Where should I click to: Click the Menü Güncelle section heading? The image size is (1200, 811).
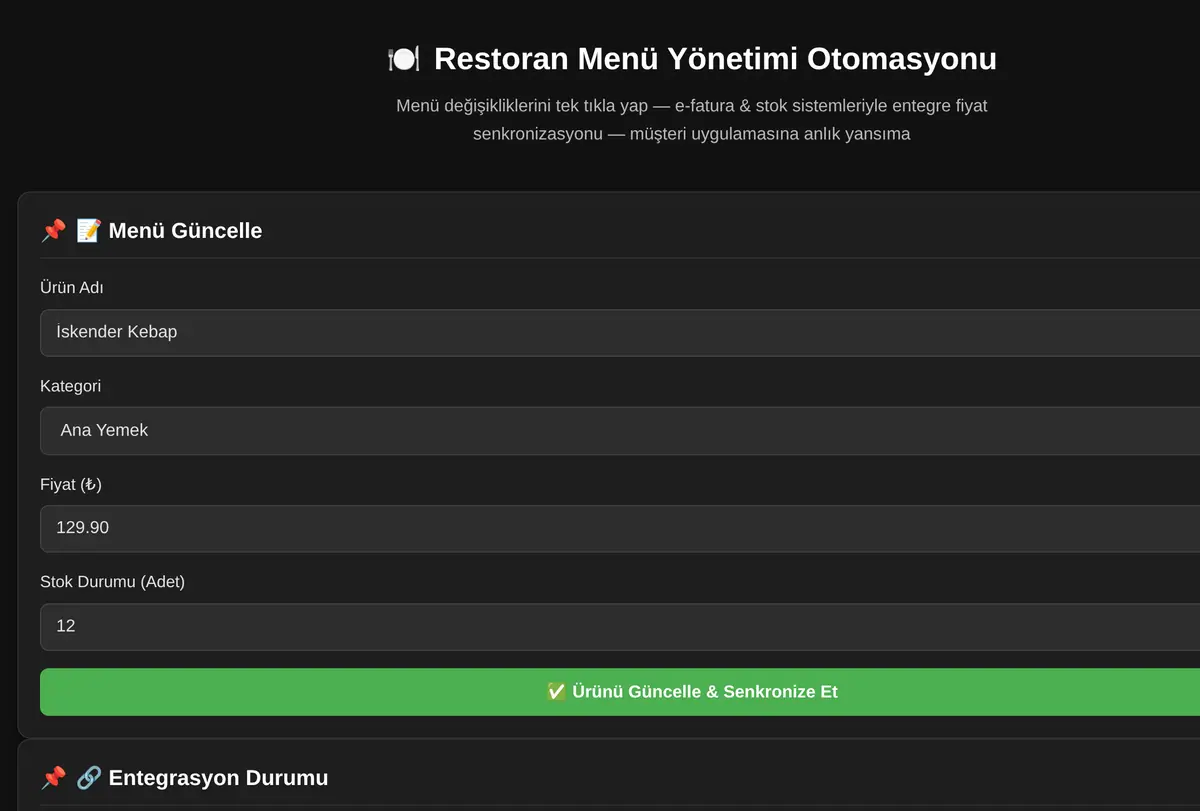185,231
